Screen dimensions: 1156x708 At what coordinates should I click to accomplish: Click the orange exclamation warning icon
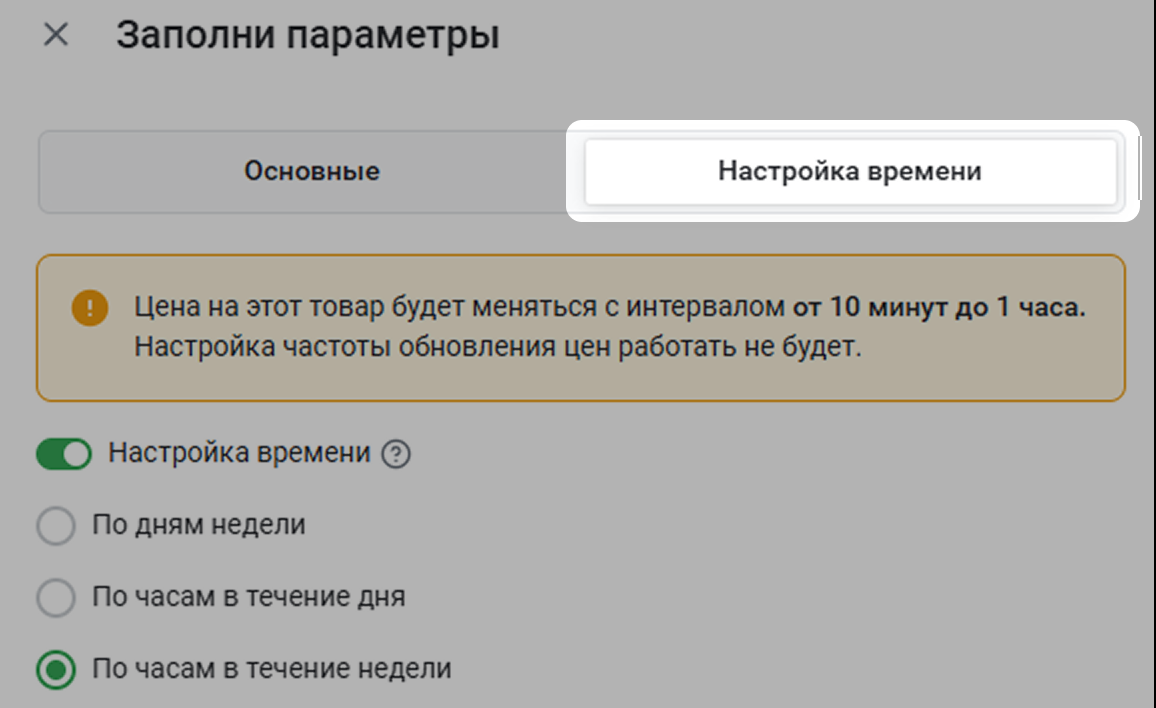pos(90,308)
